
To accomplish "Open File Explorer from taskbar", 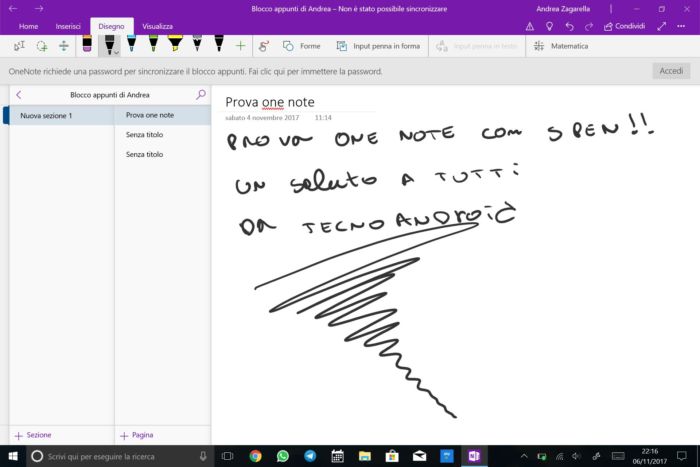I will pyautogui.click(x=365, y=456).
